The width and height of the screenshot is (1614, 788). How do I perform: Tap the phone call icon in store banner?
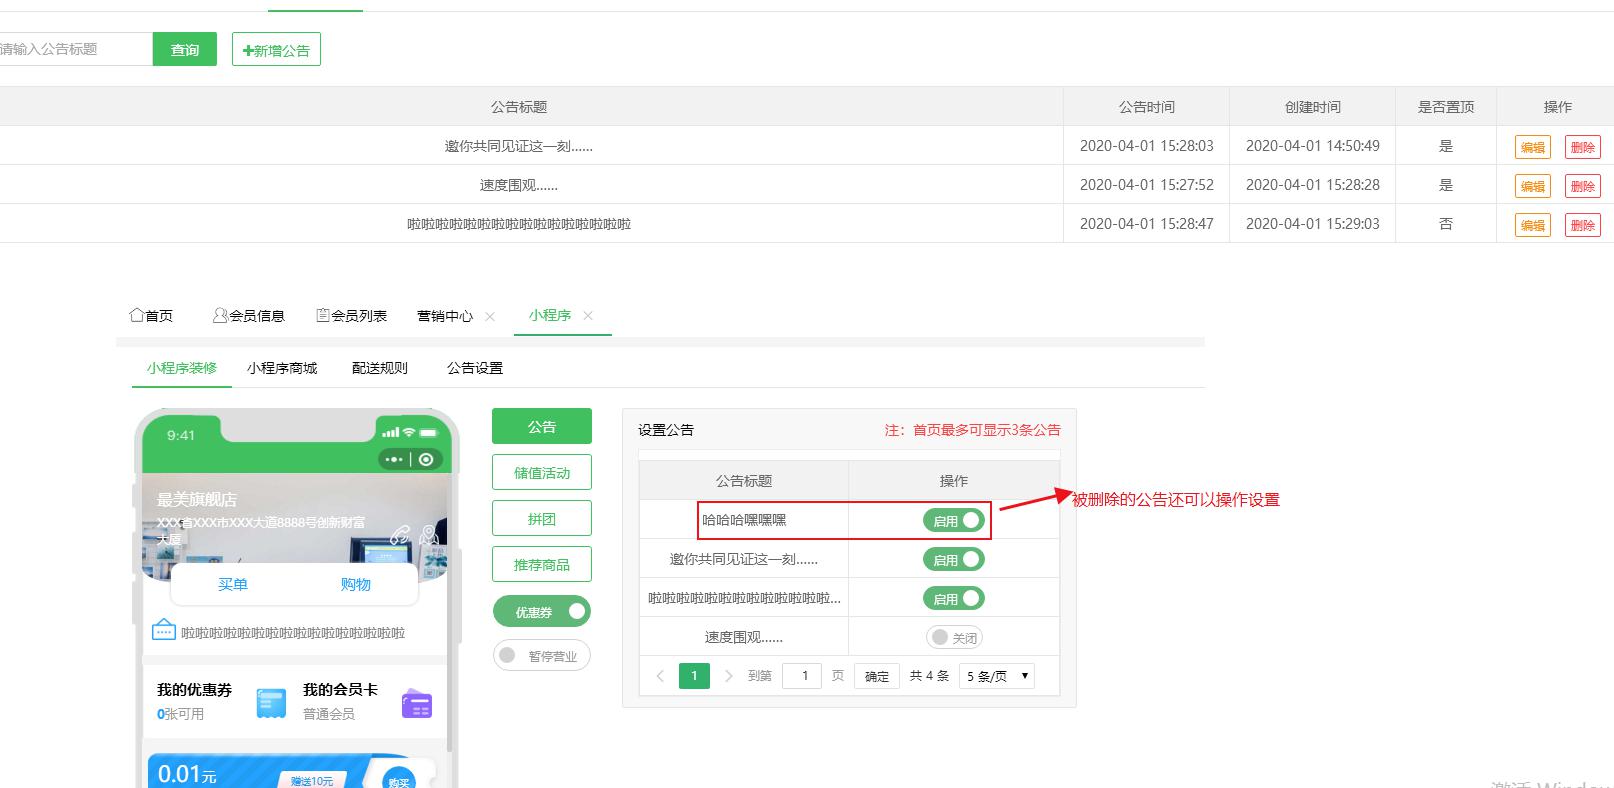click(x=400, y=535)
